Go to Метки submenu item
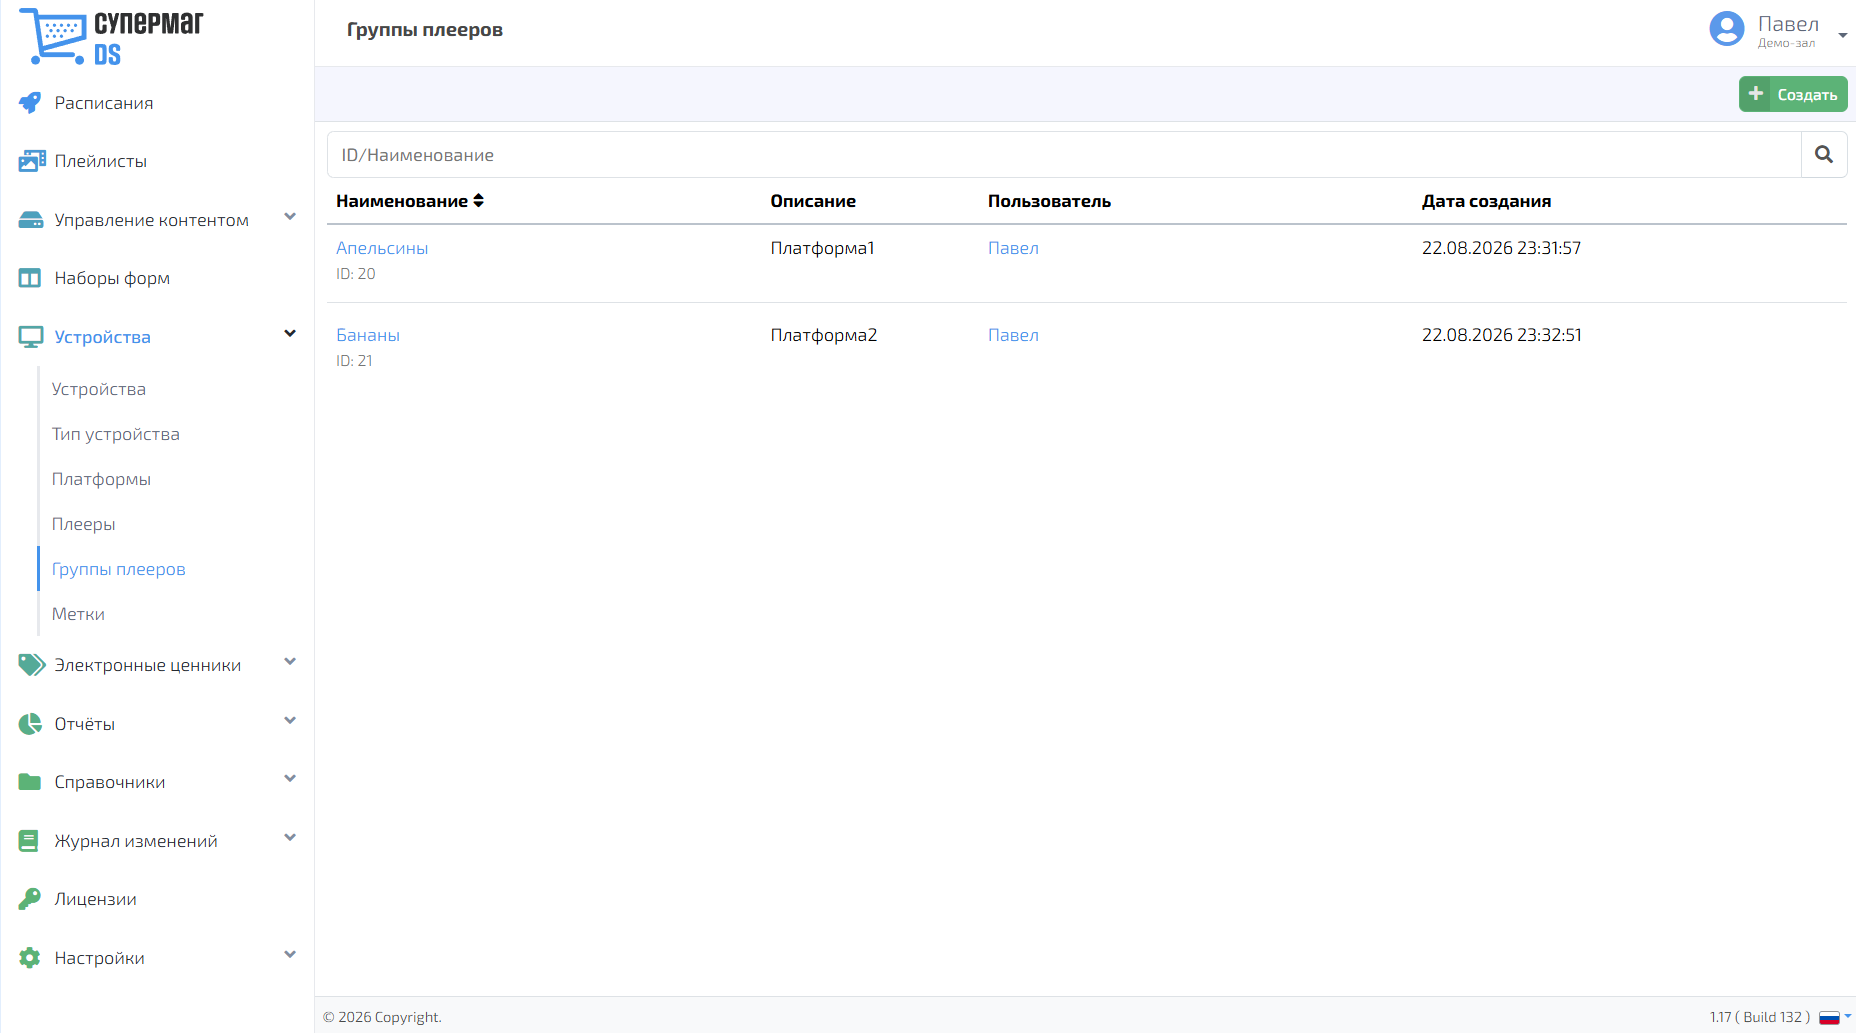Screen dimensions: 1856x1033 pyautogui.click(x=78, y=614)
